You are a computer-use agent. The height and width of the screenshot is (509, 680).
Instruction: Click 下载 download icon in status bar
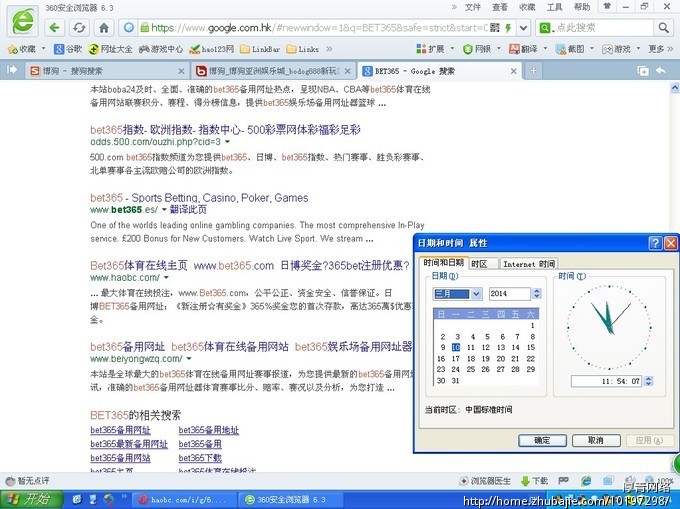(534, 481)
